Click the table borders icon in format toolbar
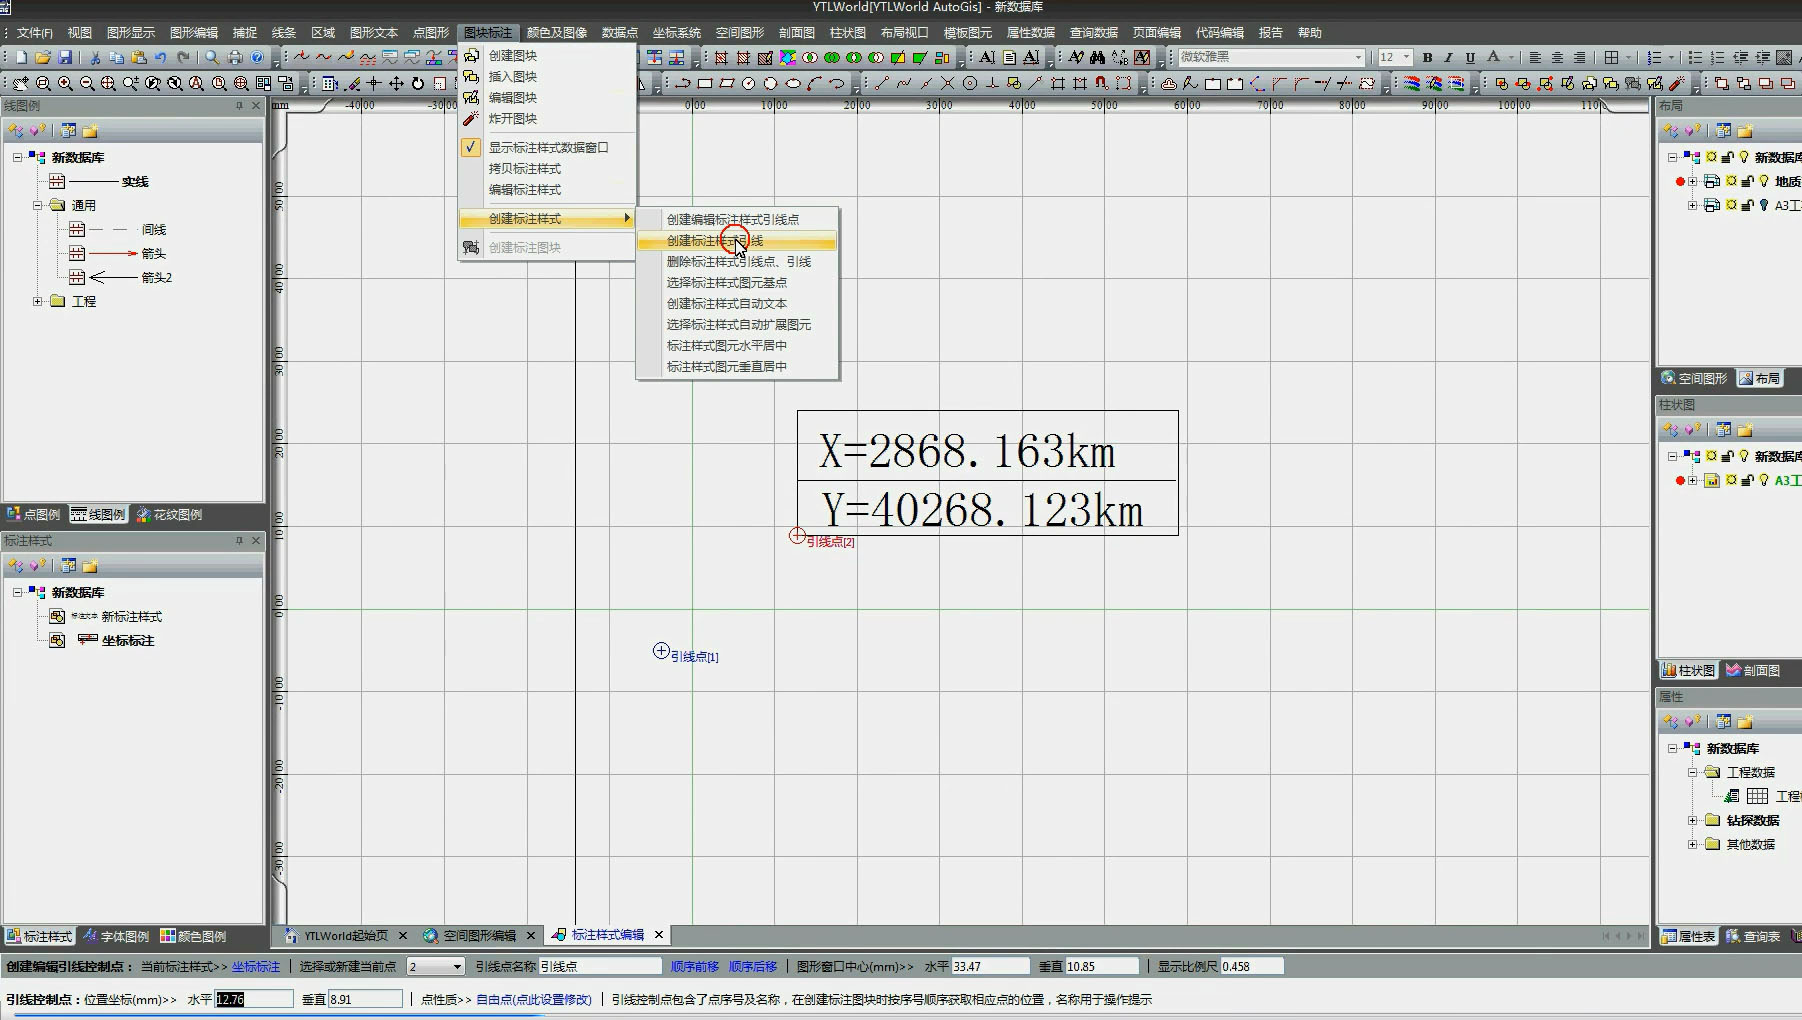The image size is (1802, 1020). (x=1611, y=58)
